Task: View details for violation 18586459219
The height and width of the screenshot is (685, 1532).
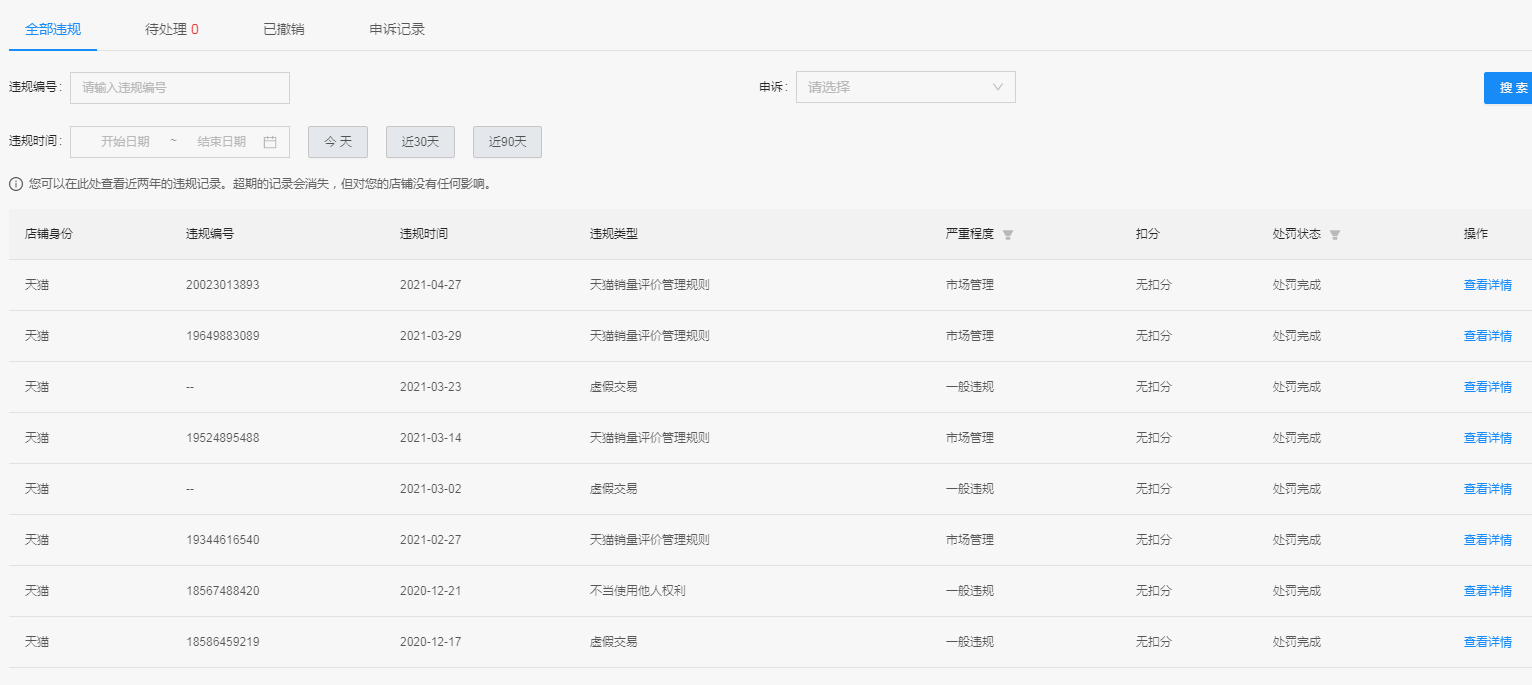Action: [x=1488, y=642]
